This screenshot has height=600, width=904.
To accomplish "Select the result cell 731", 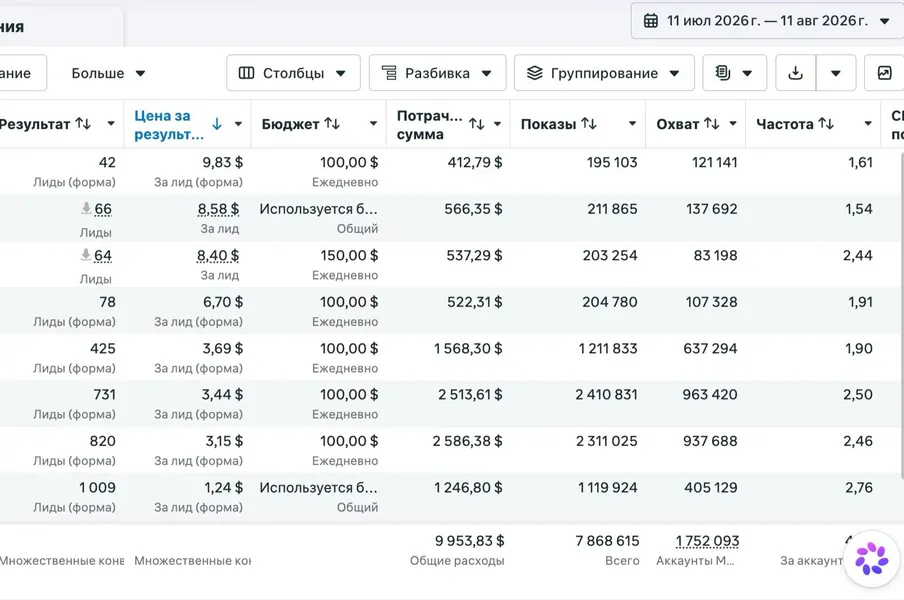I will [104, 395].
